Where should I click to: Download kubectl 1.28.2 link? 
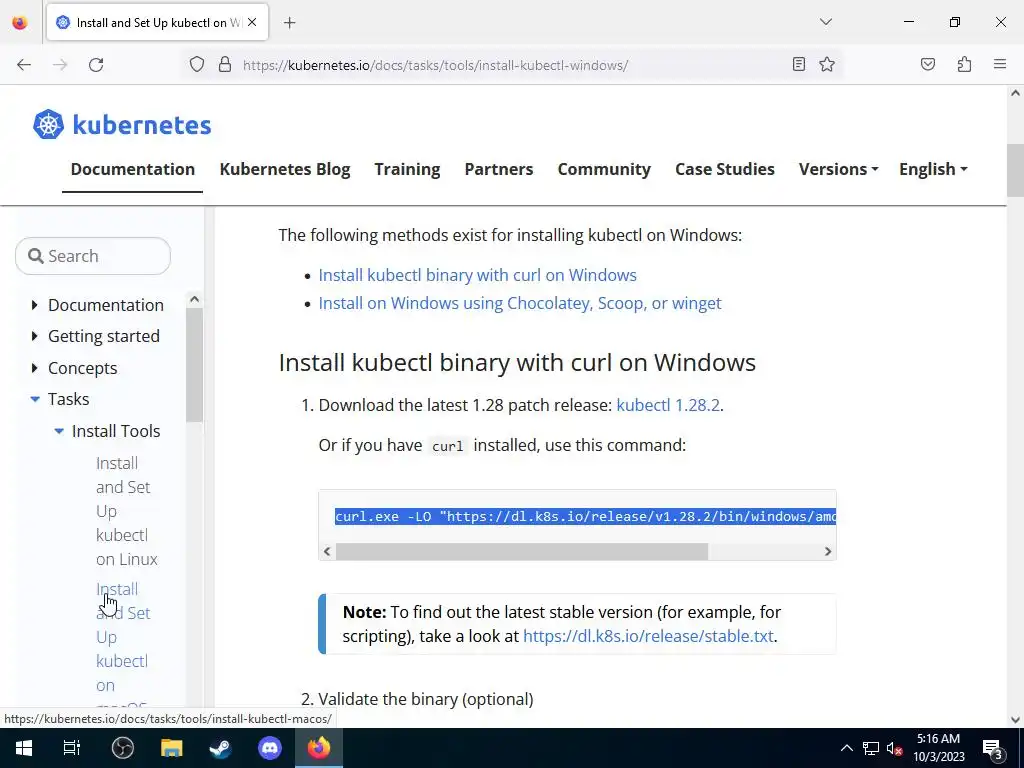point(667,405)
